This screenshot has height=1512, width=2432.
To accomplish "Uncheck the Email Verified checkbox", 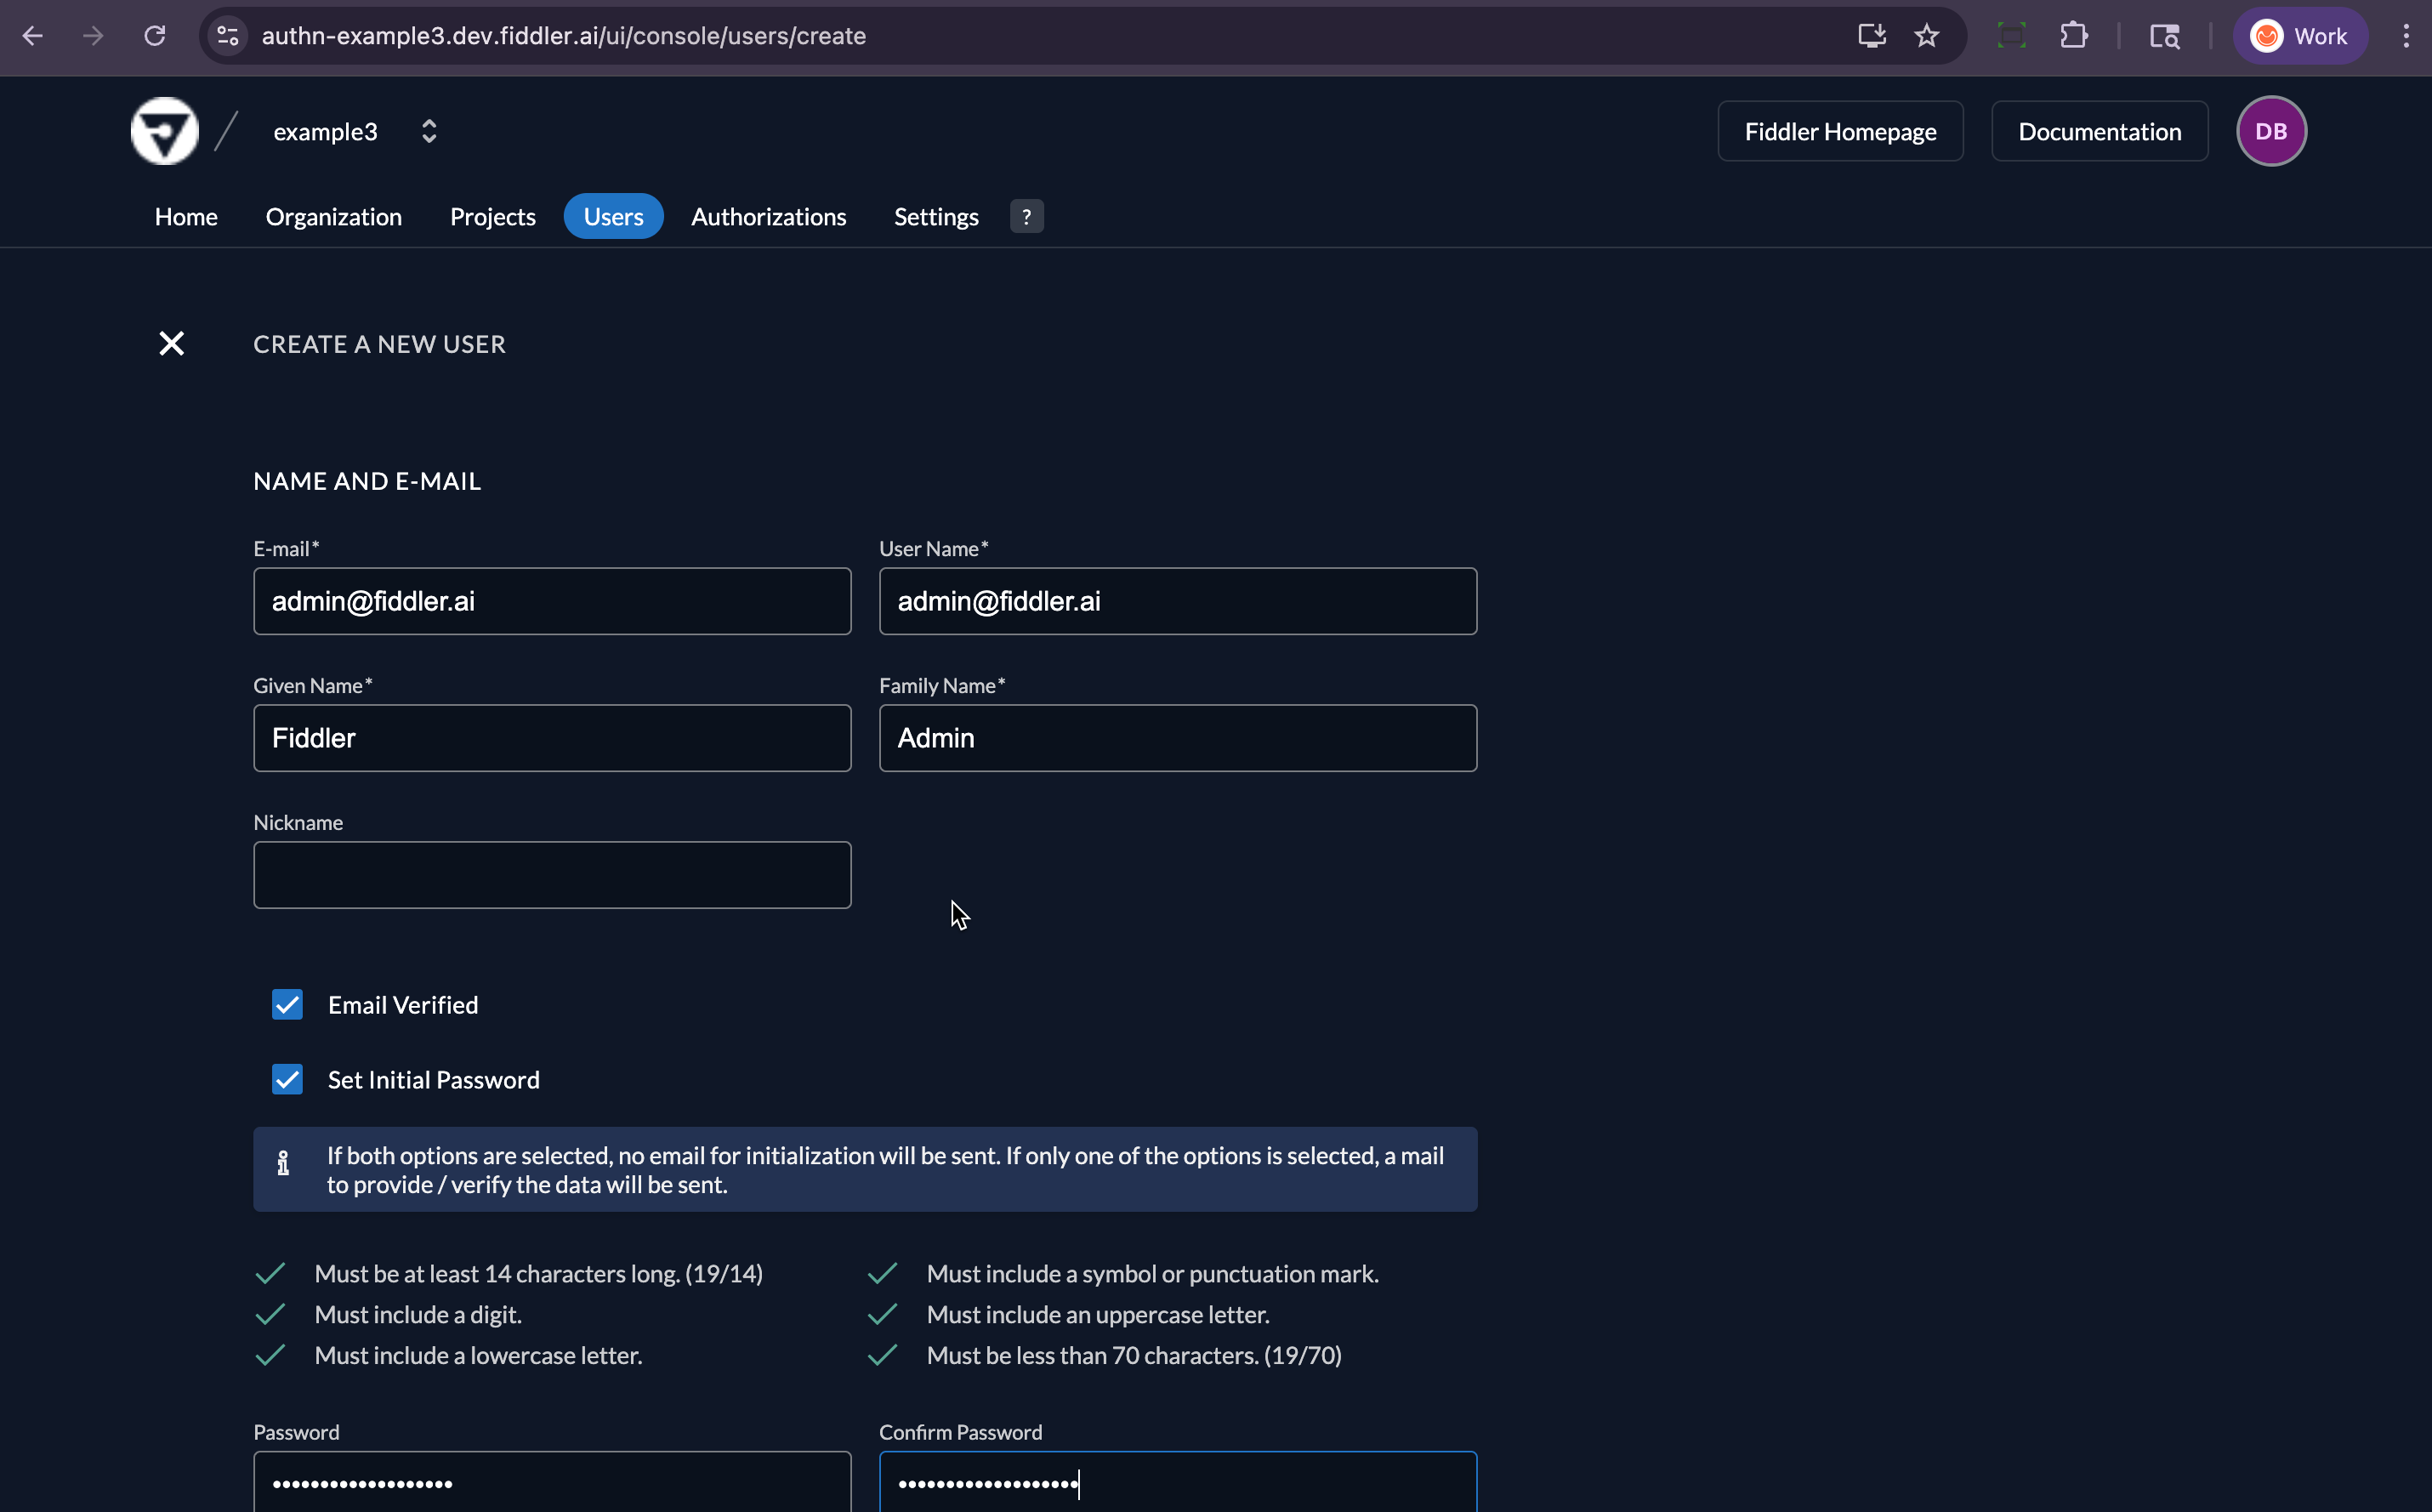I will click(x=287, y=1004).
